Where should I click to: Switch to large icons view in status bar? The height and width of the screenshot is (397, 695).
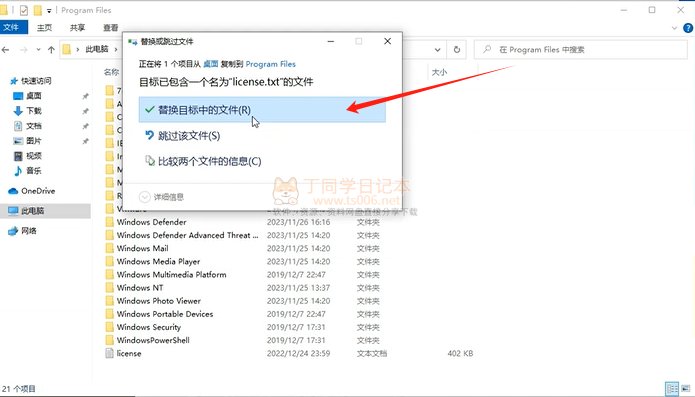[687, 389]
